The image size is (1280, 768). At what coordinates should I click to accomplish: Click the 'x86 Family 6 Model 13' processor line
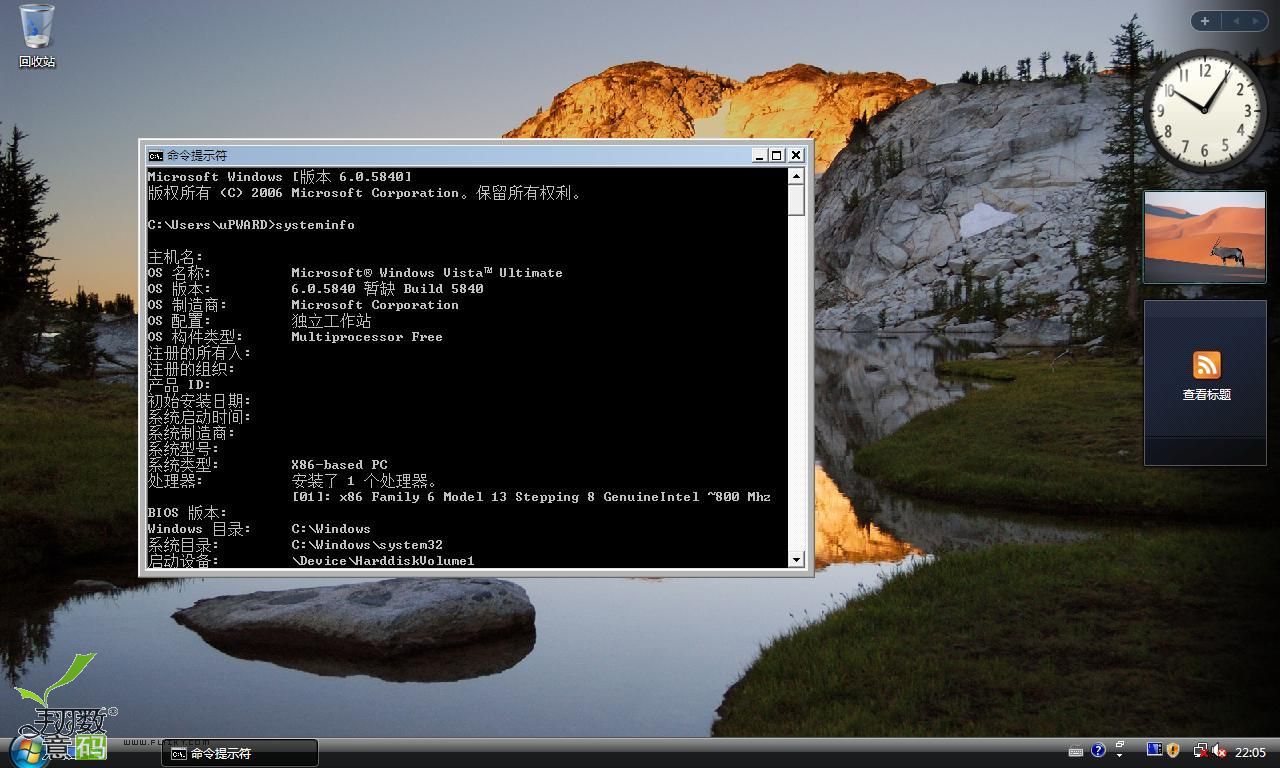531,497
